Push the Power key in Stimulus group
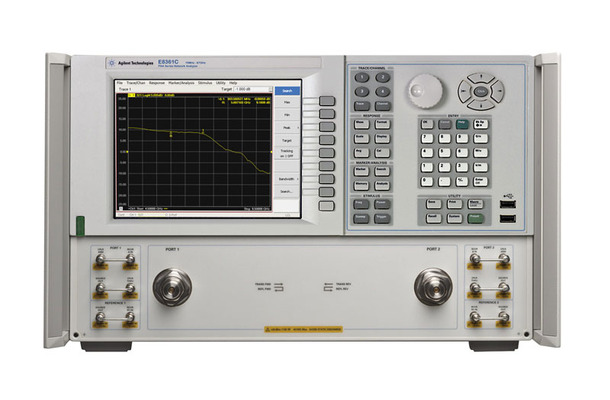 [x=382, y=204]
